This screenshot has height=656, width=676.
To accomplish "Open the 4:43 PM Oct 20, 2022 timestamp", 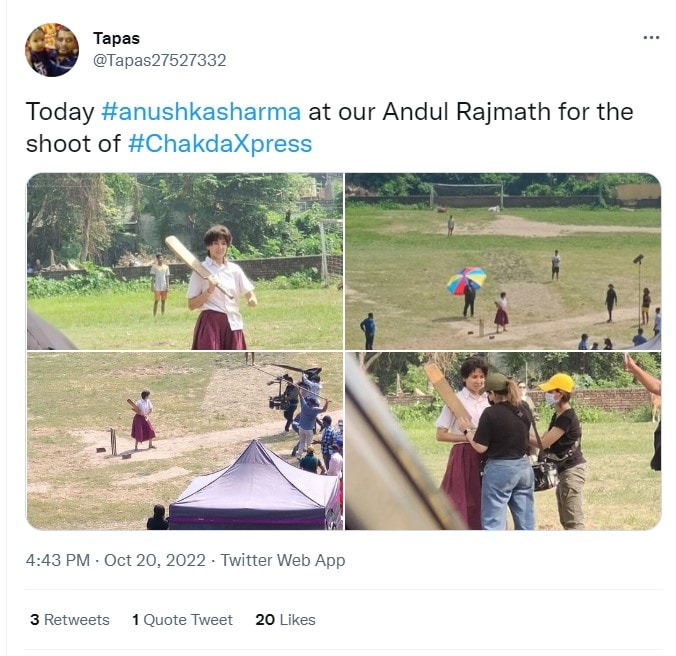I will 116,560.
